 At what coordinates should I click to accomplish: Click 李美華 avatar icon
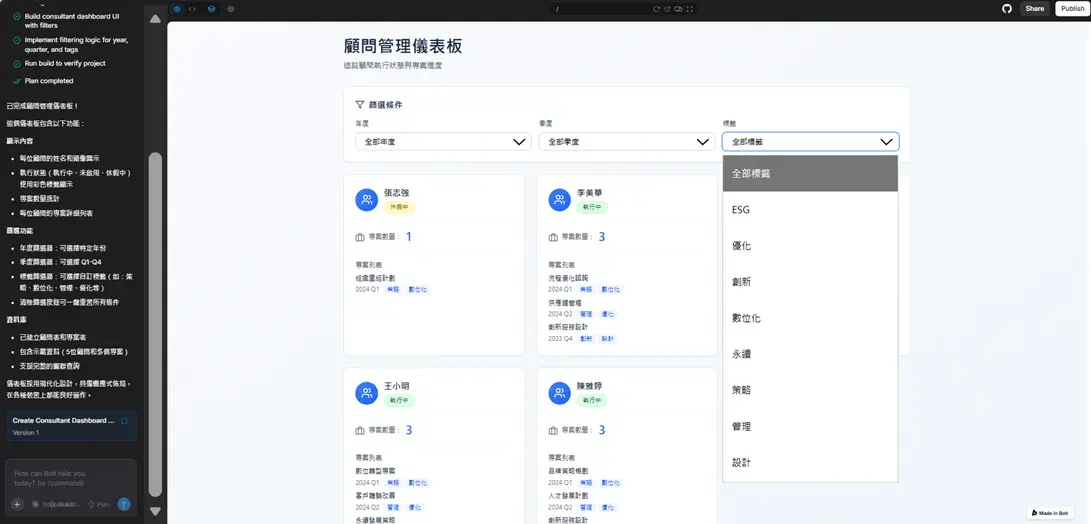559,200
